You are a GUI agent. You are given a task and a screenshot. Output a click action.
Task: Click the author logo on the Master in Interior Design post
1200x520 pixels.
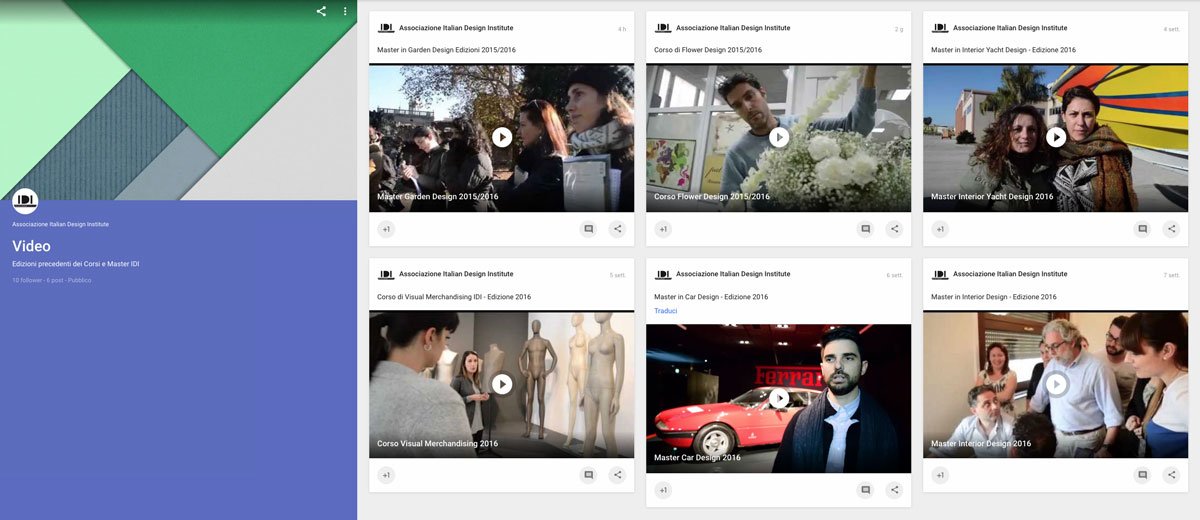coord(939,274)
